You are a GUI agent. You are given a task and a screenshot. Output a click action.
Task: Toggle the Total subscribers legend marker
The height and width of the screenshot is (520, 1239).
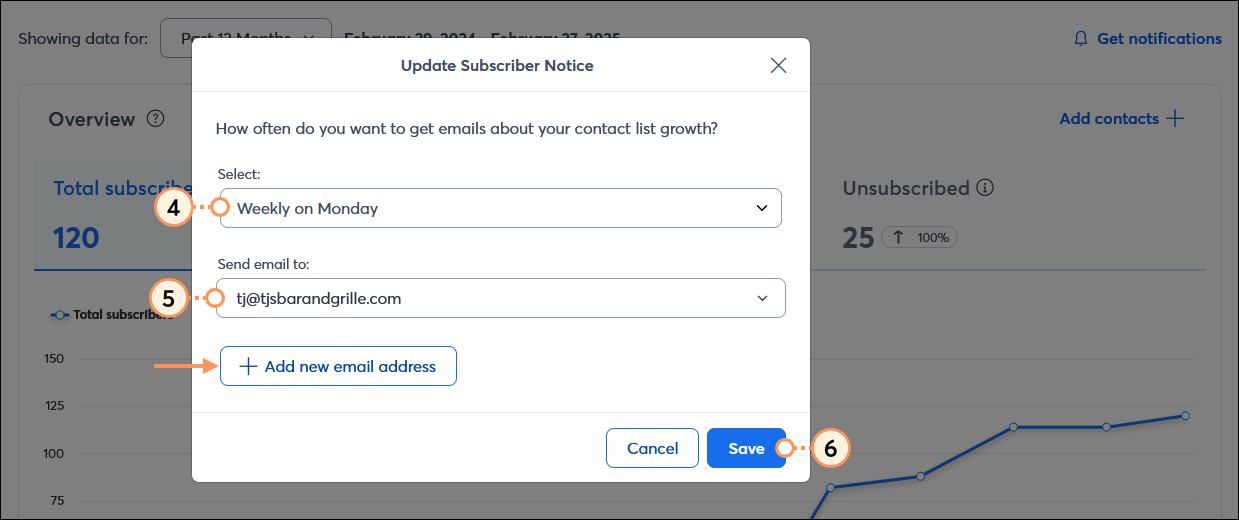(60, 315)
